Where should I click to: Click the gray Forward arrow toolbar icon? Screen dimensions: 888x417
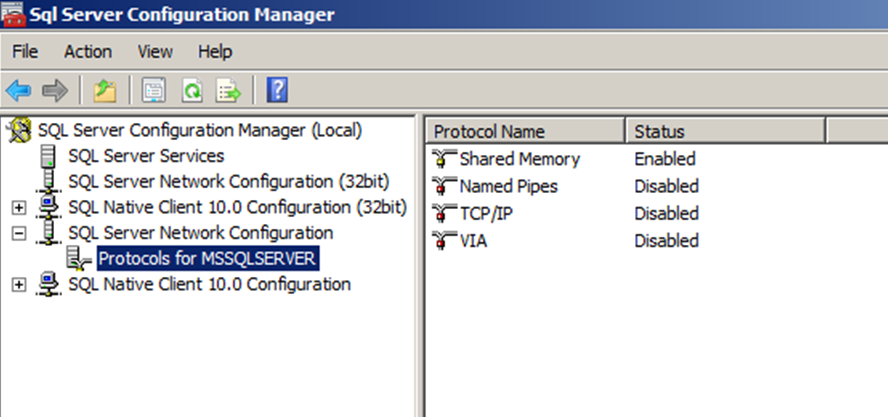pyautogui.click(x=55, y=91)
